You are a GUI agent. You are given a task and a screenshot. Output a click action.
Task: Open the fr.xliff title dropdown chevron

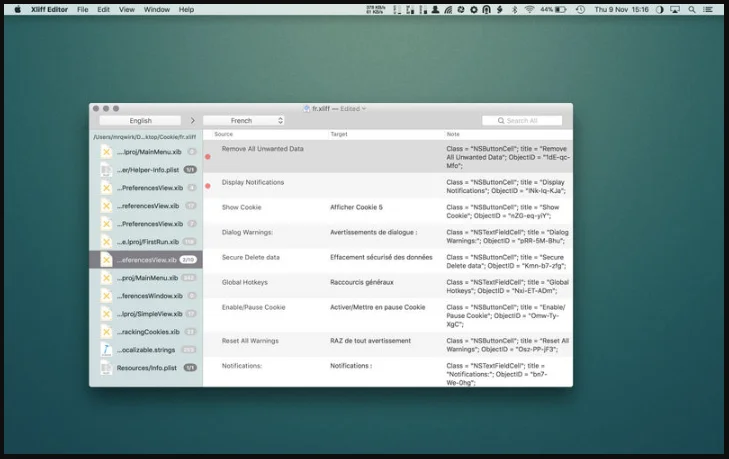pos(364,108)
